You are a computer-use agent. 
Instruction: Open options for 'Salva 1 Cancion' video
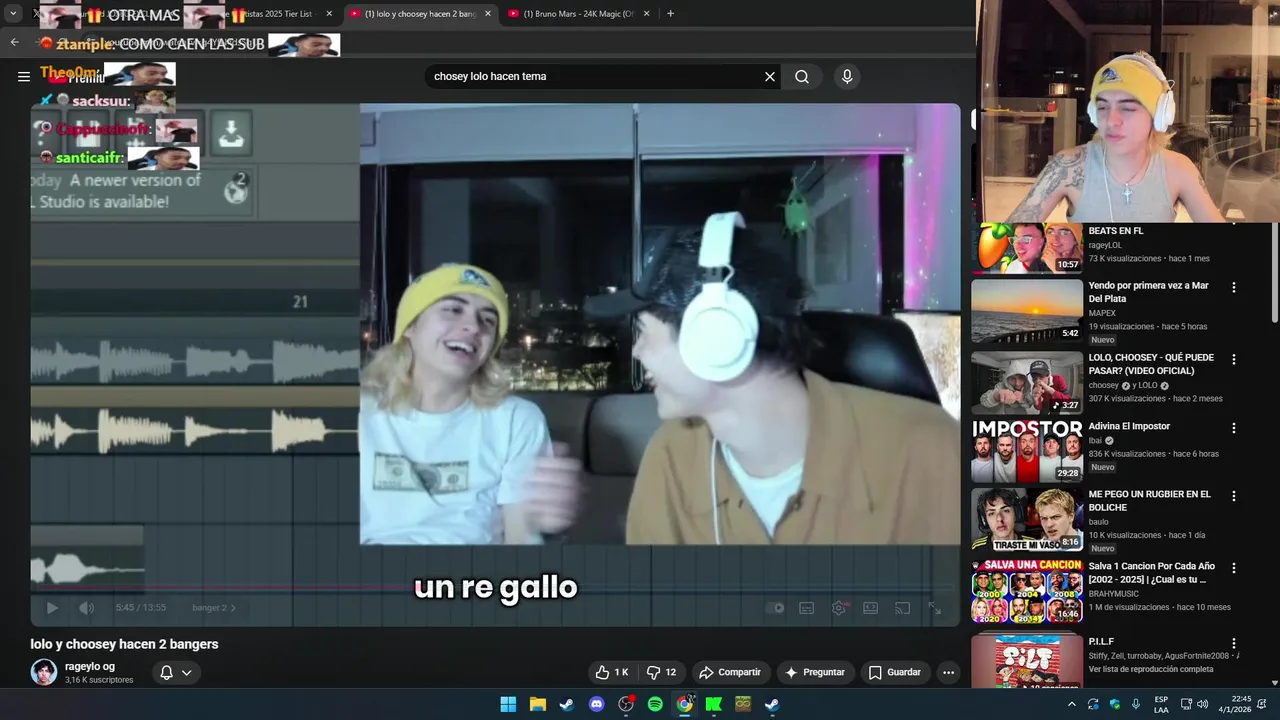coord(1233,568)
